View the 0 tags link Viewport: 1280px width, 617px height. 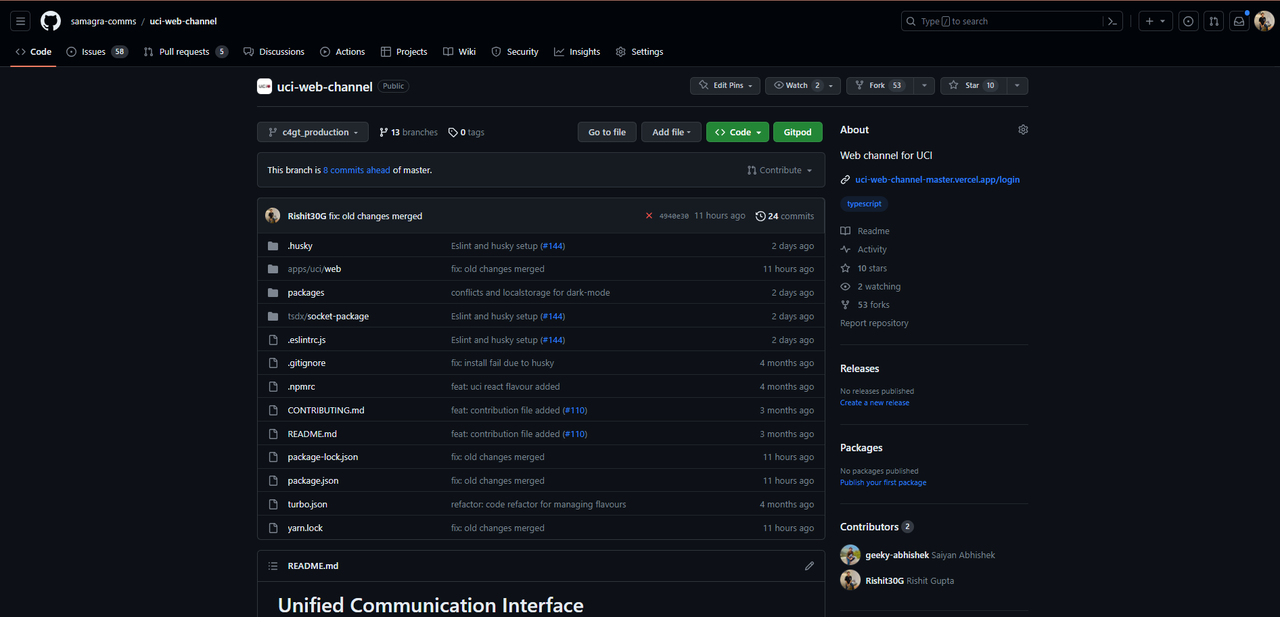pyautogui.click(x=466, y=132)
